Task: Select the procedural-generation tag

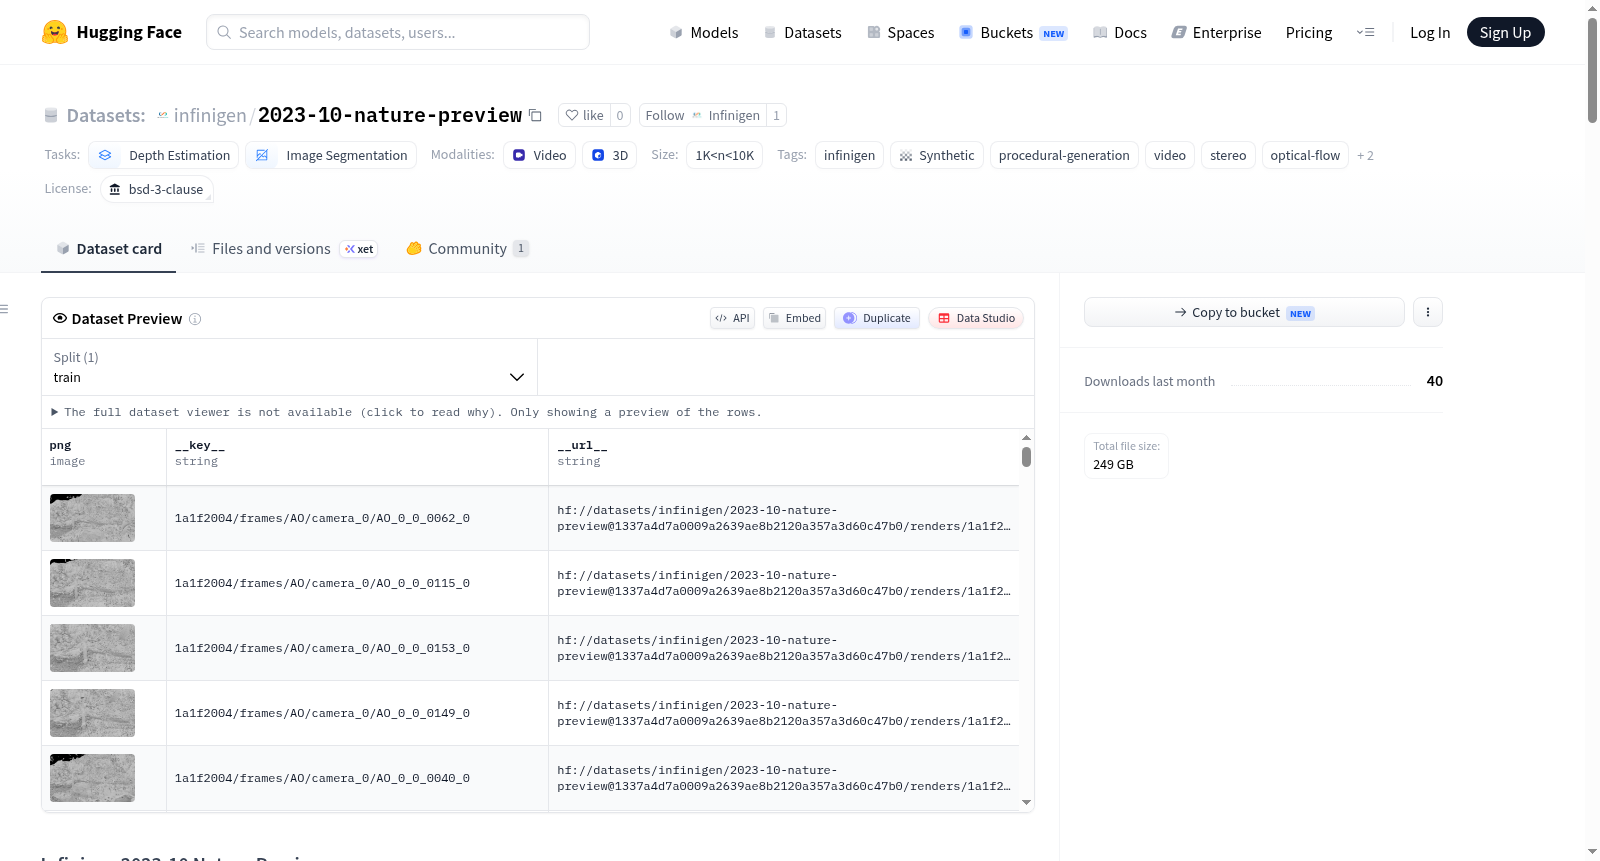Action: 1064,155
